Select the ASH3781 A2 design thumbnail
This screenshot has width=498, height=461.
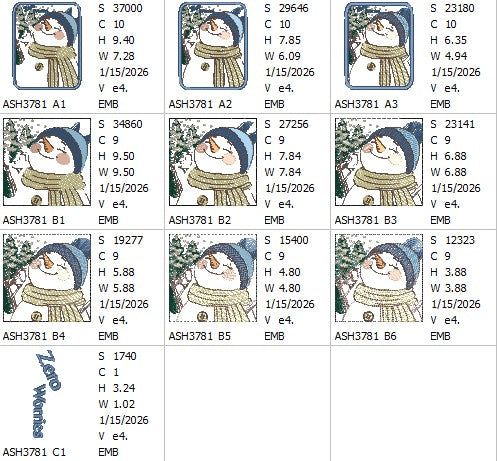(213, 46)
